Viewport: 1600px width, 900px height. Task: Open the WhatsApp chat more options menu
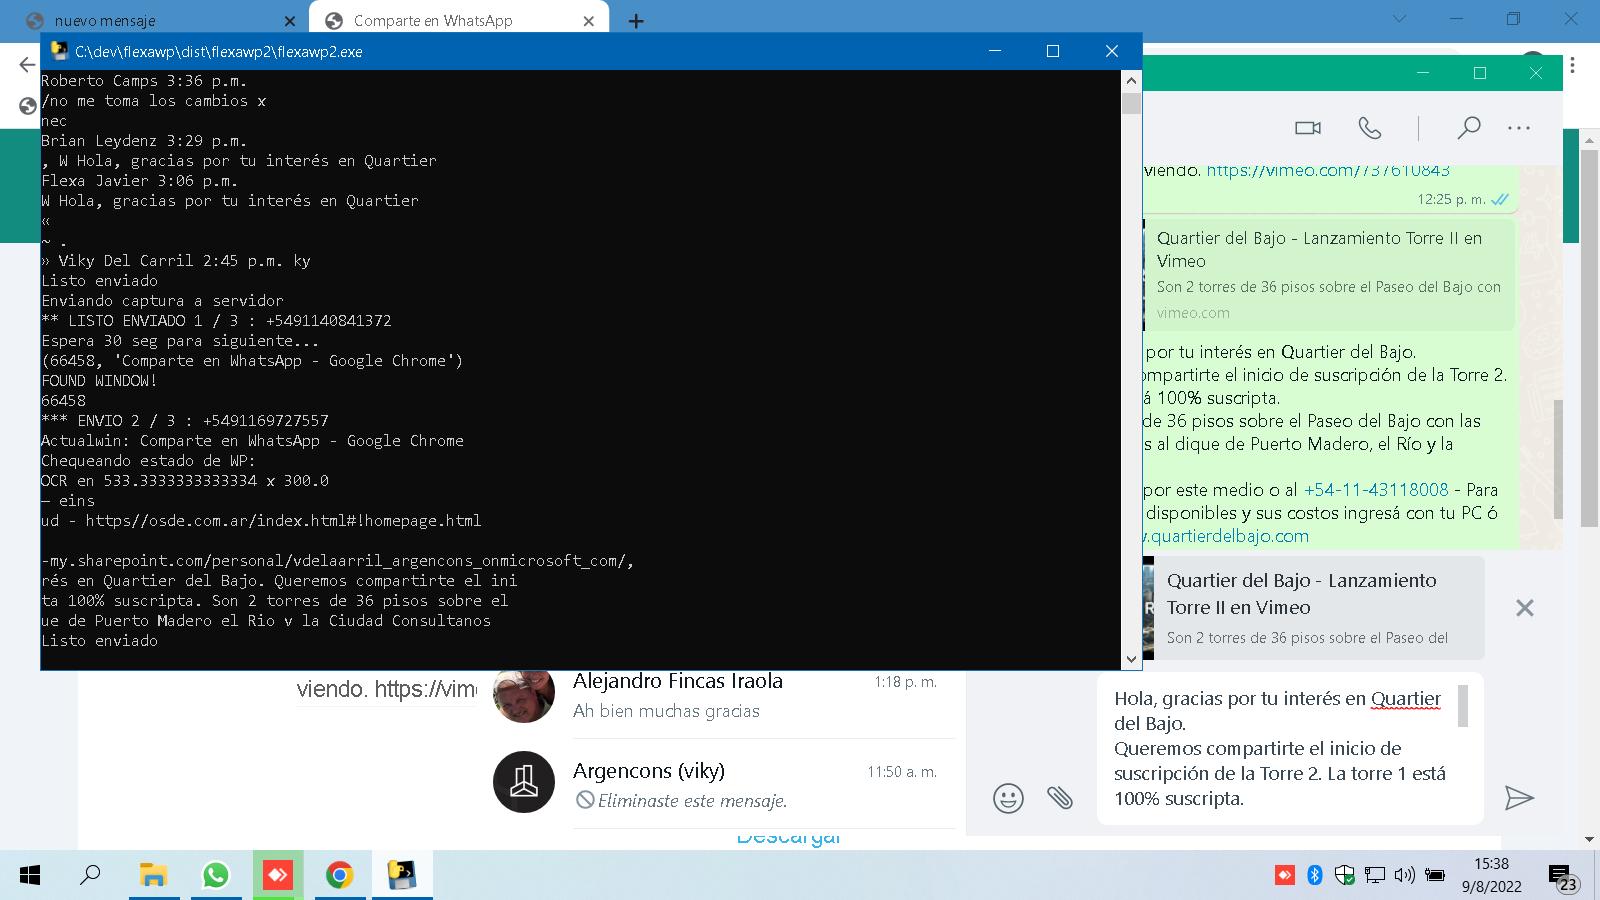pyautogui.click(x=1519, y=128)
